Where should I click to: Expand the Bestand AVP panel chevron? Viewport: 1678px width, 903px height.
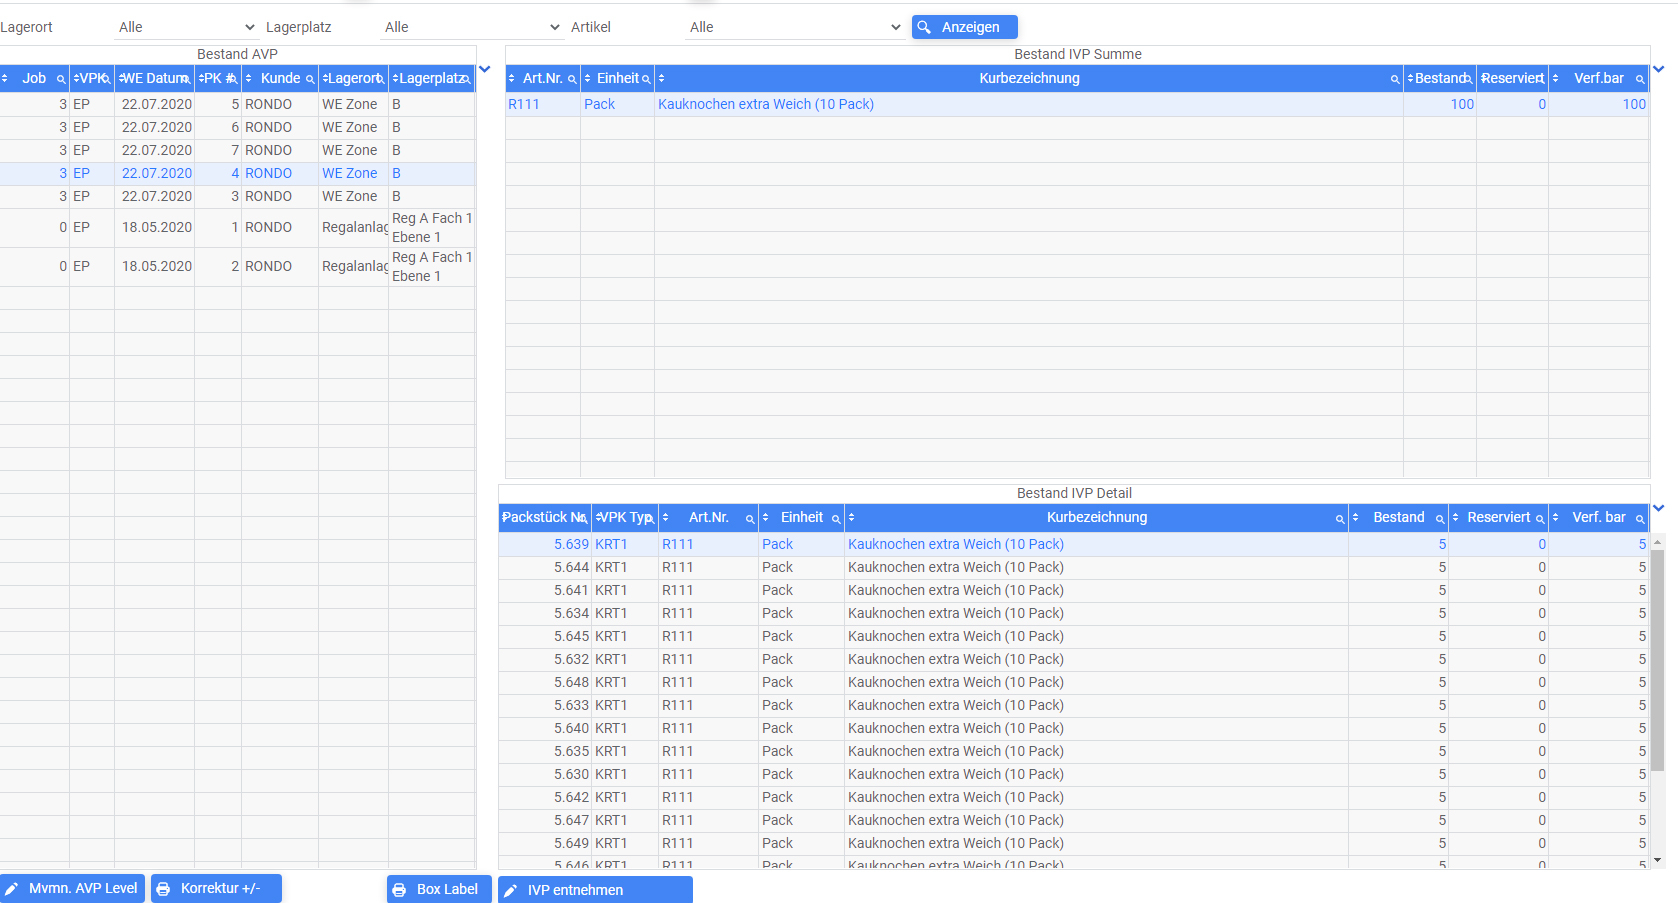pos(485,69)
